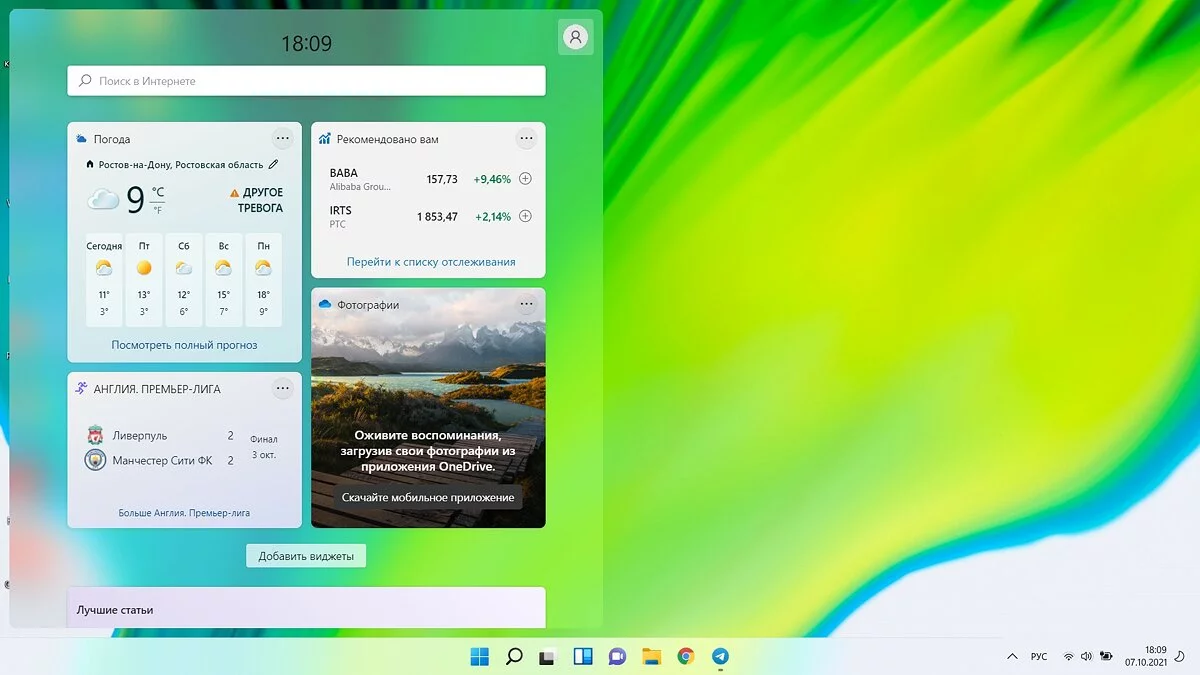Select the Сегодня forecast day
This screenshot has height=675, width=1200.
pyautogui.click(x=104, y=280)
